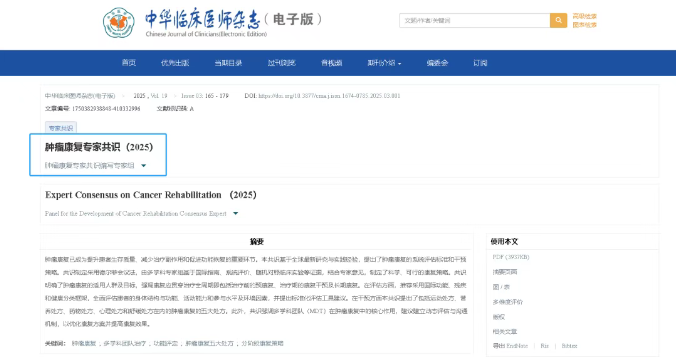Screen dimensions: 682x364
Task: Click the Chinese Journal of Clinicians title
Action: [206, 34]
